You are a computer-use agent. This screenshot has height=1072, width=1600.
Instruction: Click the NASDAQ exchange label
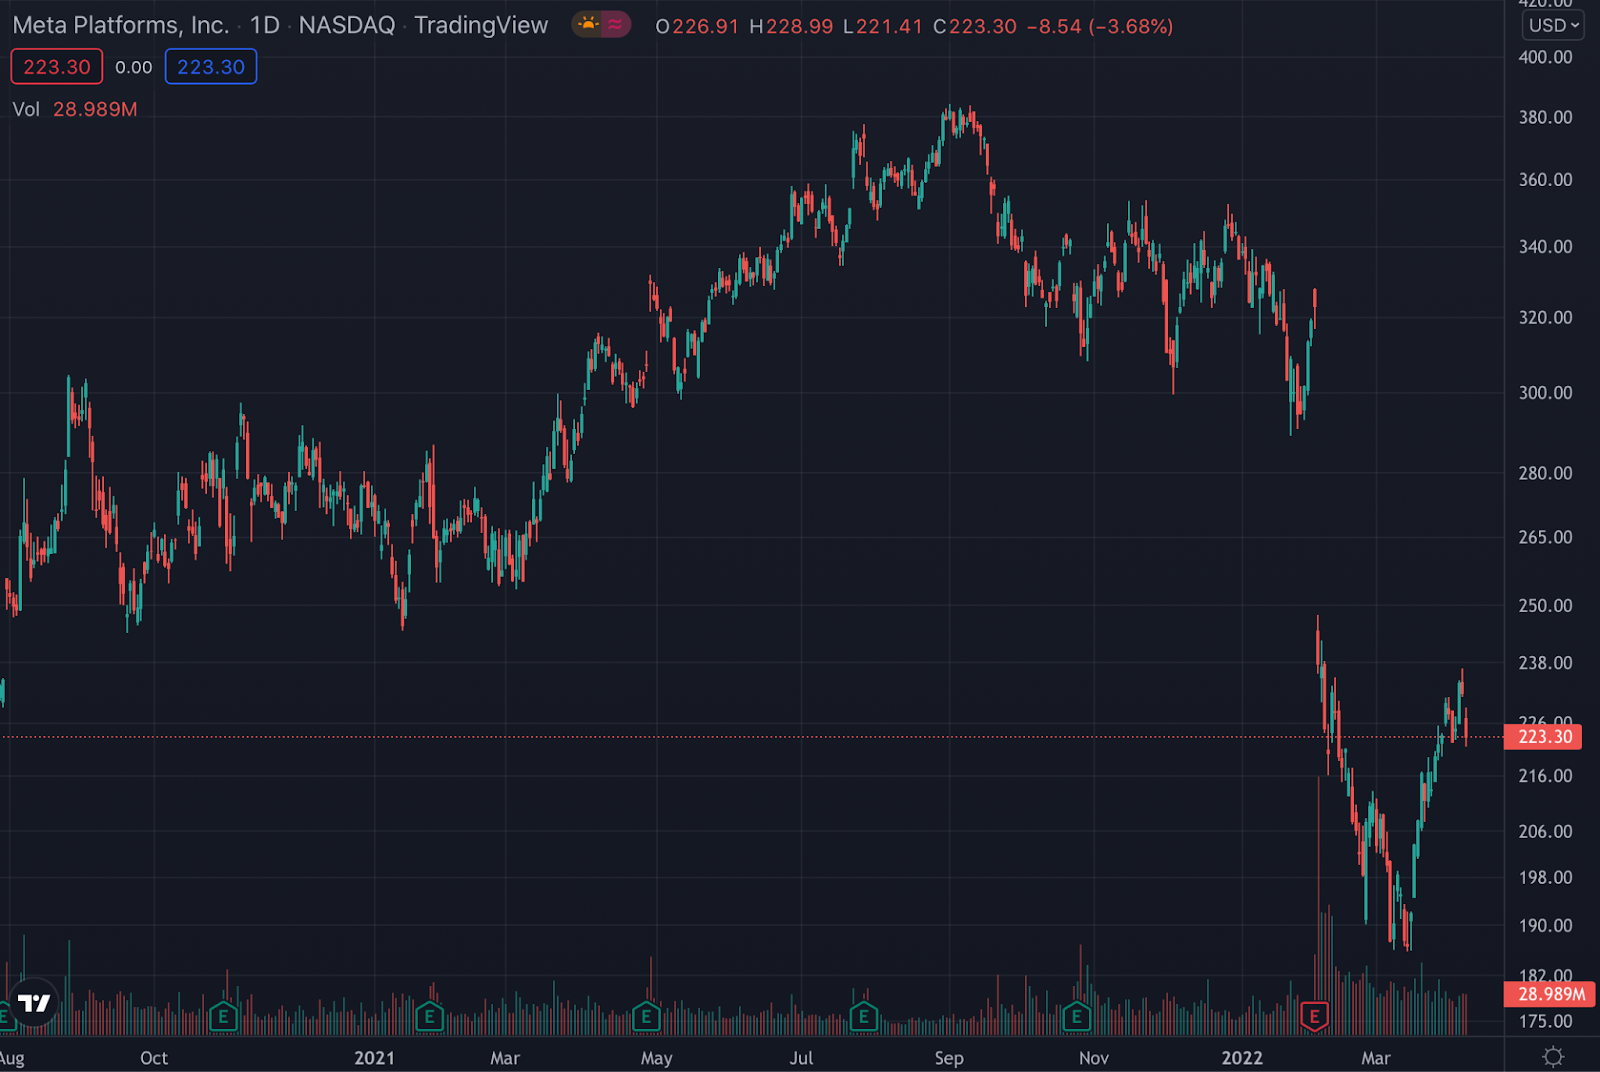pyautogui.click(x=347, y=25)
